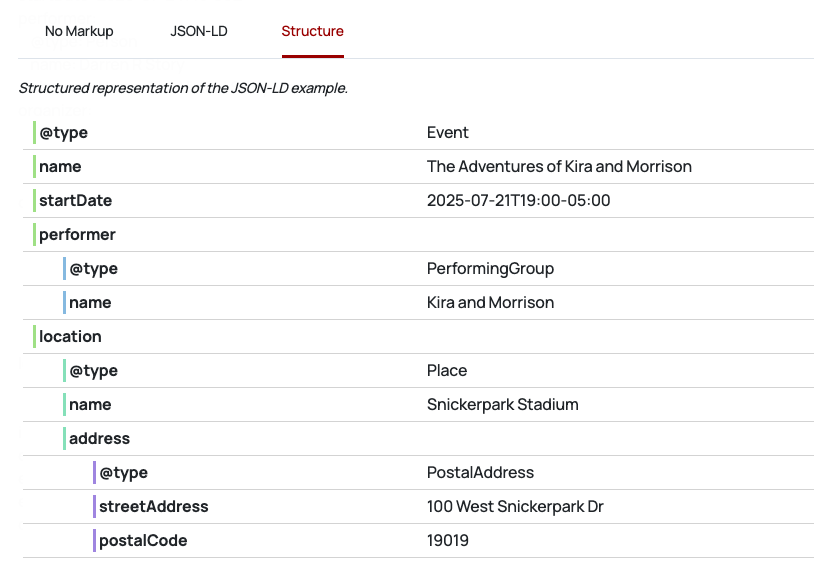Select the Structure tab
814x561 pixels.
coord(312,31)
